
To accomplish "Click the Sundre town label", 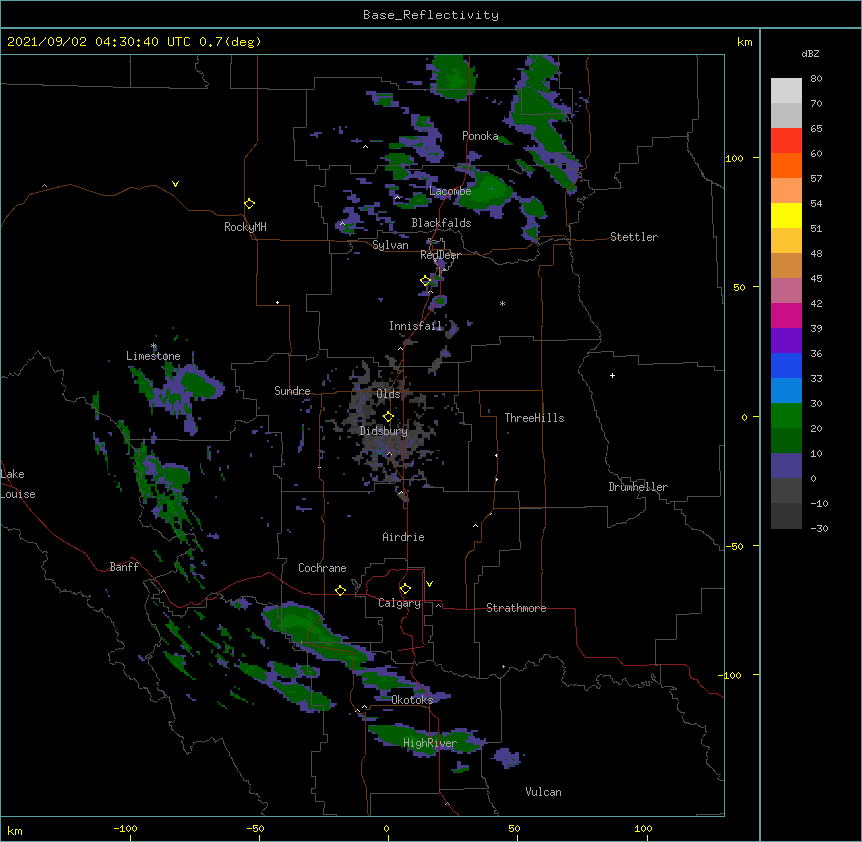I will tap(292, 391).
